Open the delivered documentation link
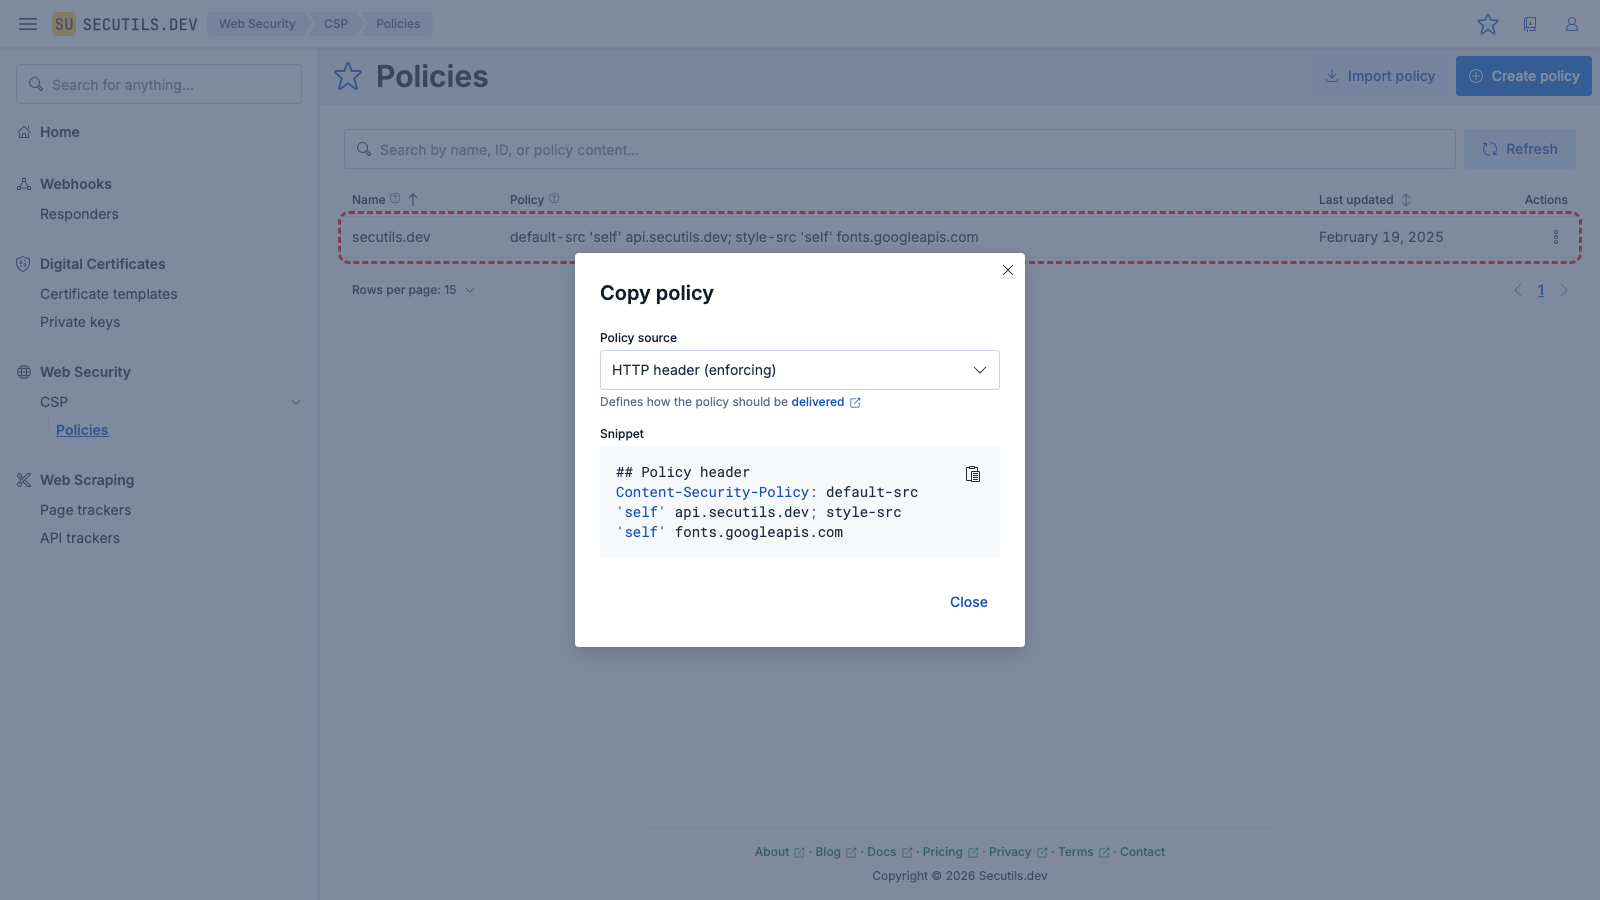 pos(818,402)
